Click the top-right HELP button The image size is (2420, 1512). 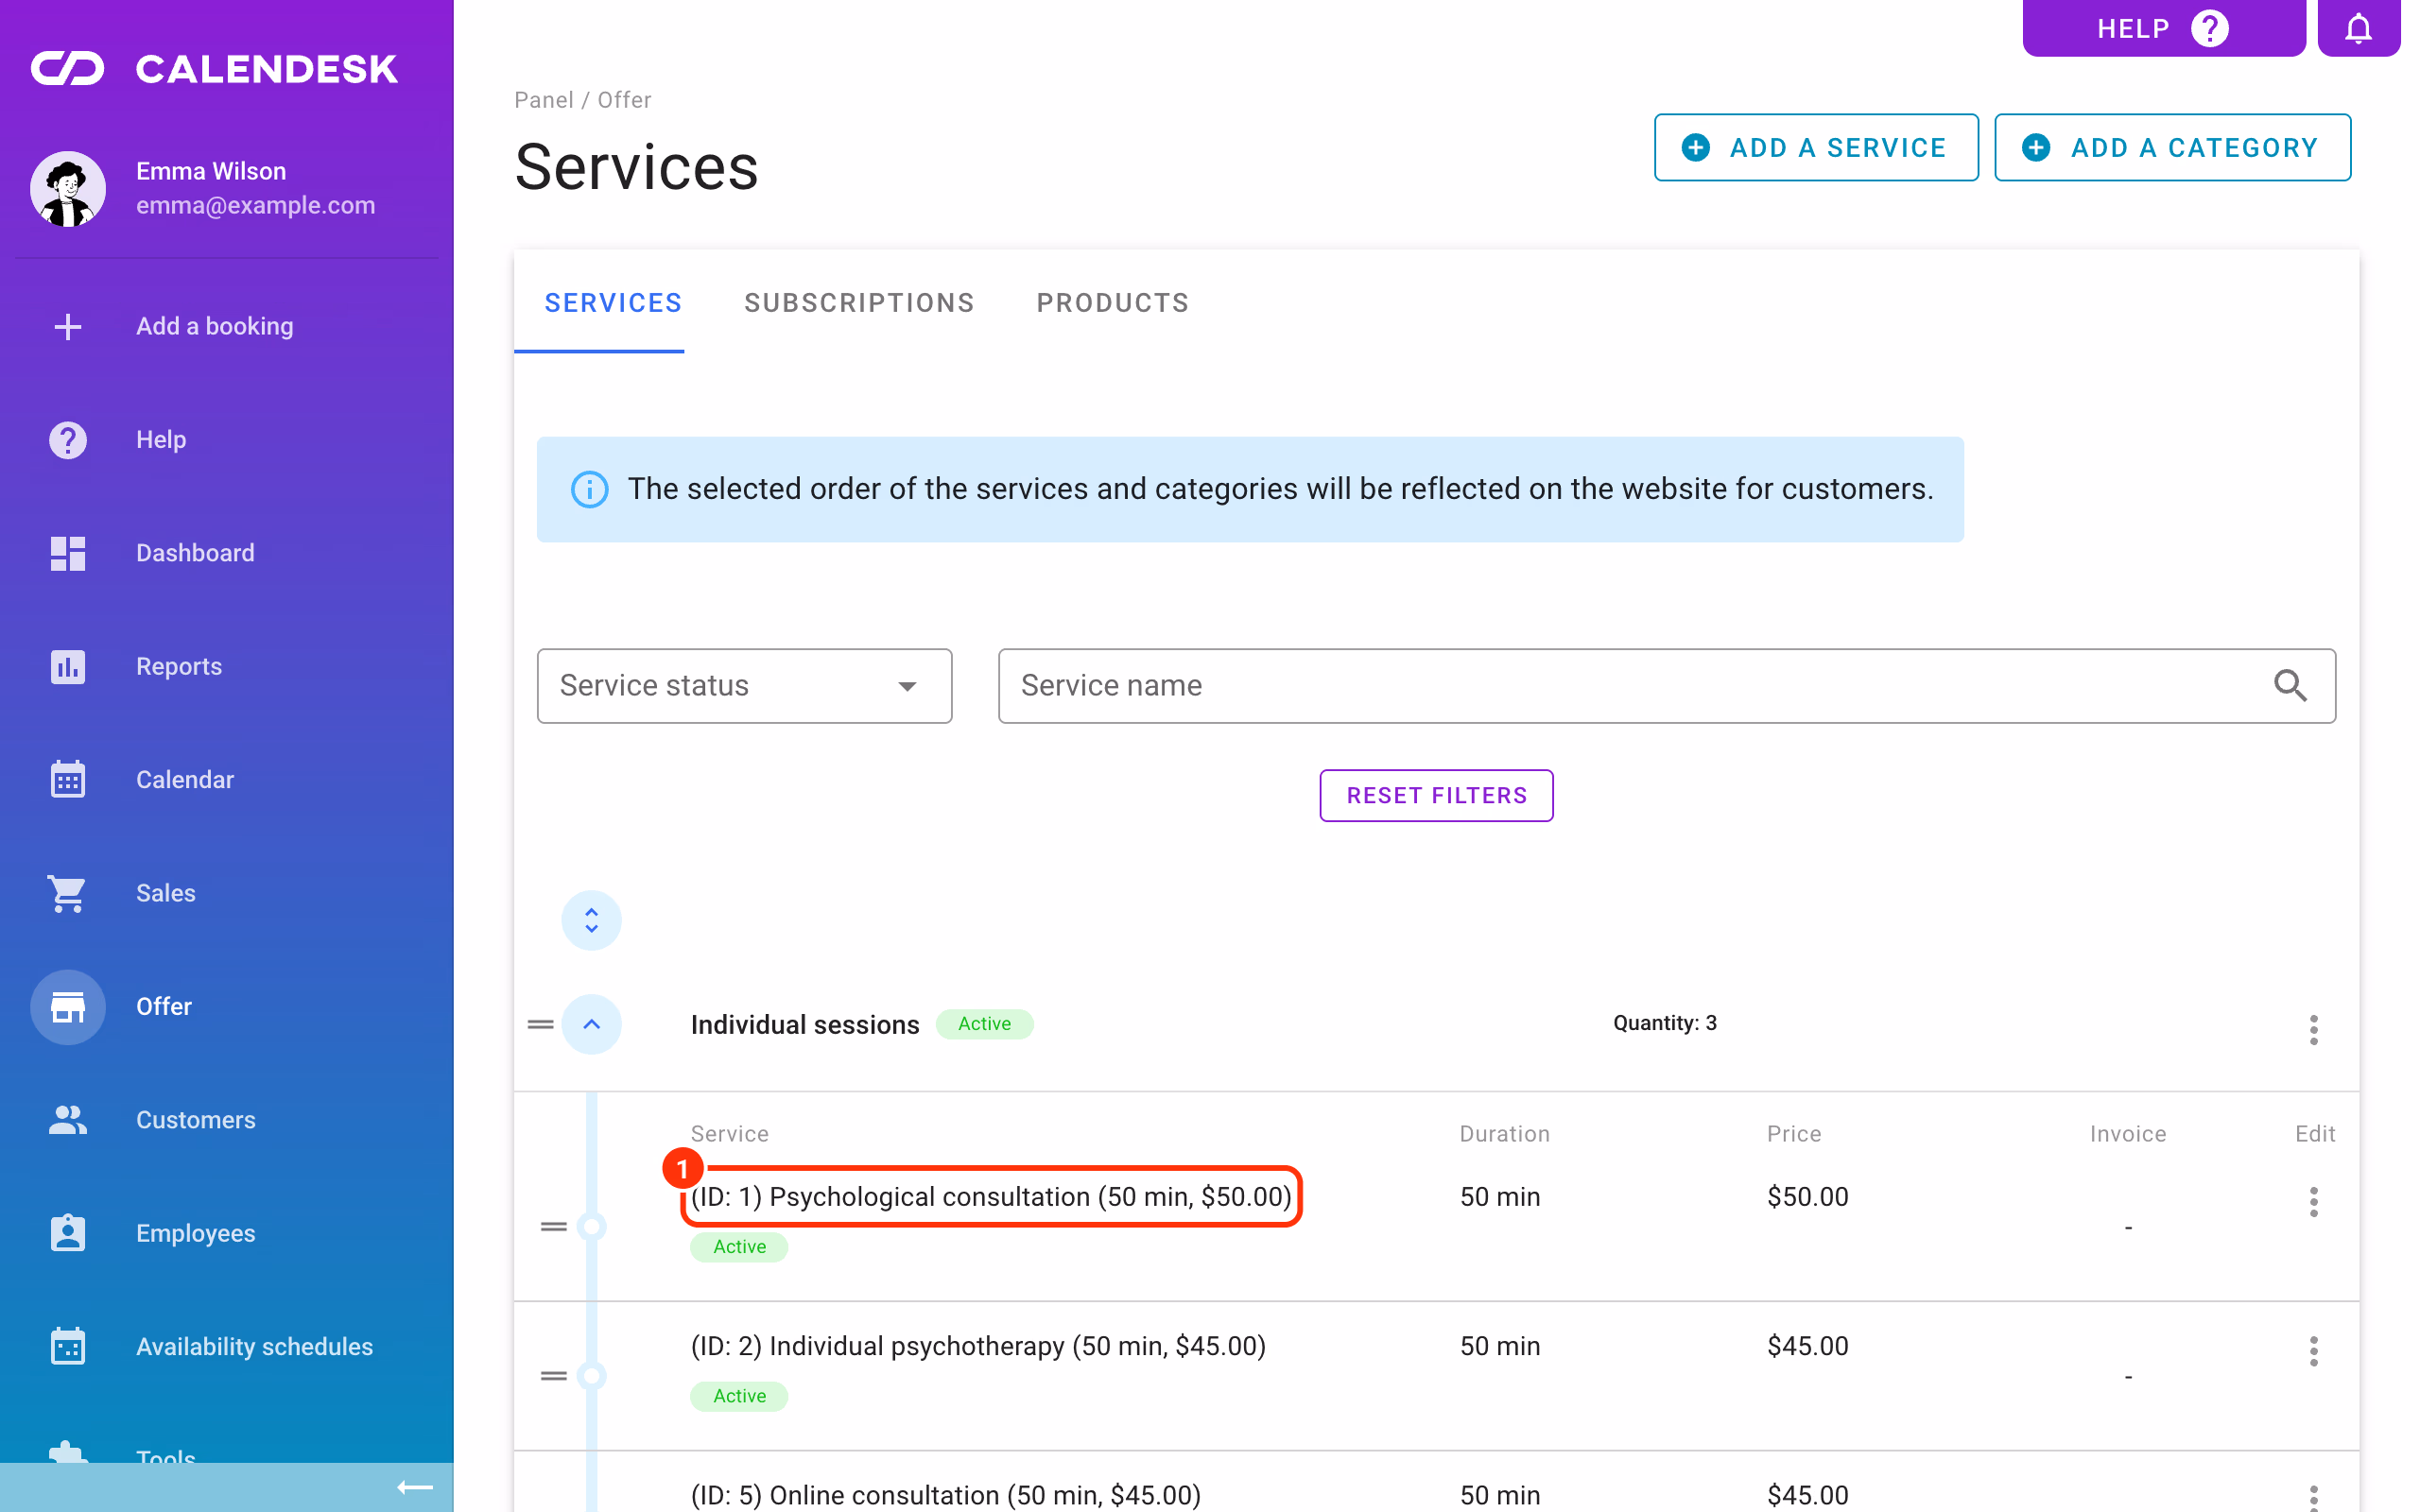tap(2163, 28)
